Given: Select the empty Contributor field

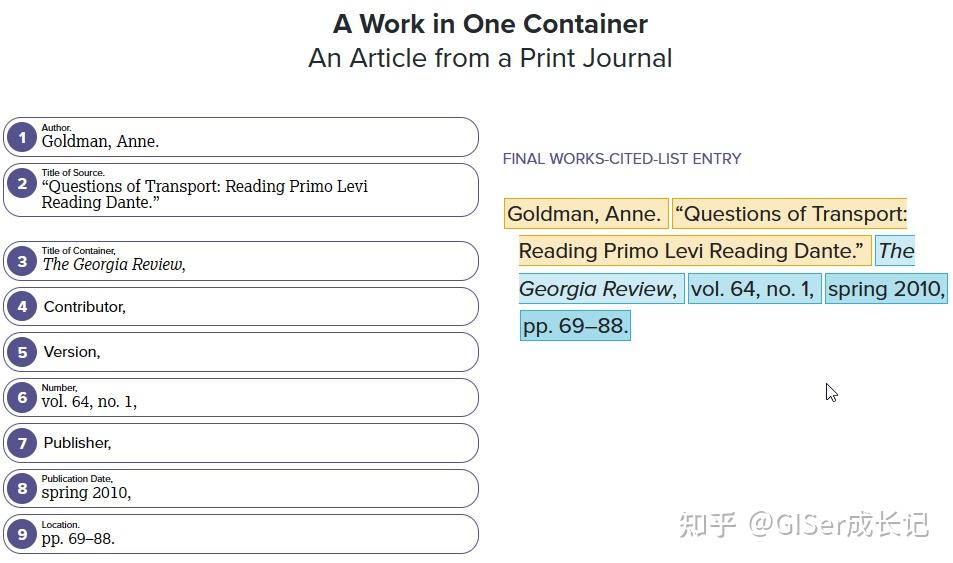Looking at the screenshot, I should pyautogui.click(x=250, y=307).
